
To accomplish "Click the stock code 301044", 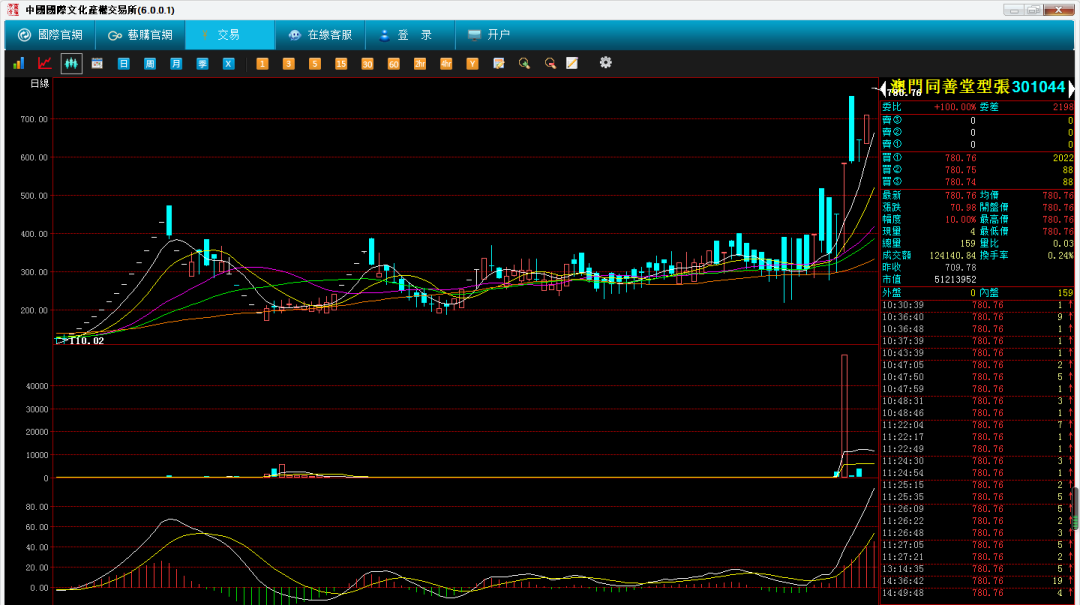I will coord(1038,87).
